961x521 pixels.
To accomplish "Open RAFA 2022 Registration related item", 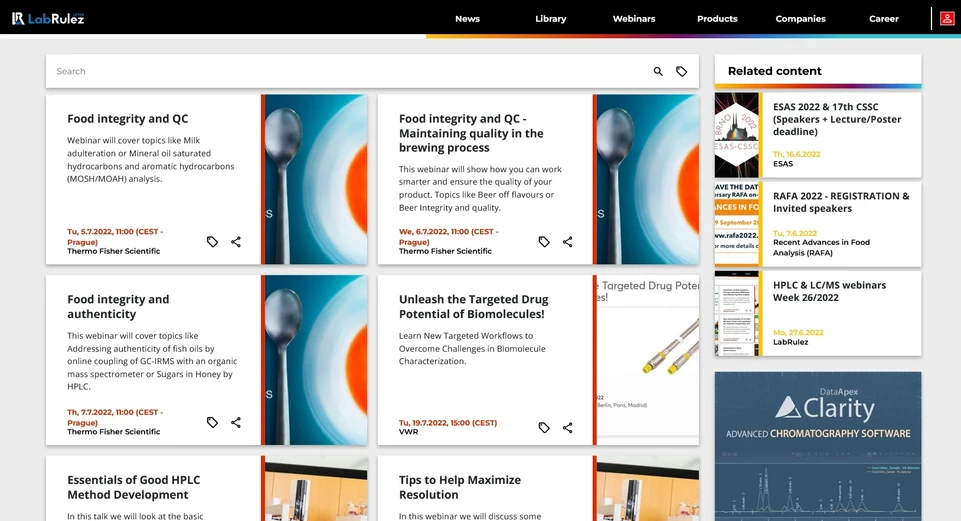I will (x=841, y=202).
